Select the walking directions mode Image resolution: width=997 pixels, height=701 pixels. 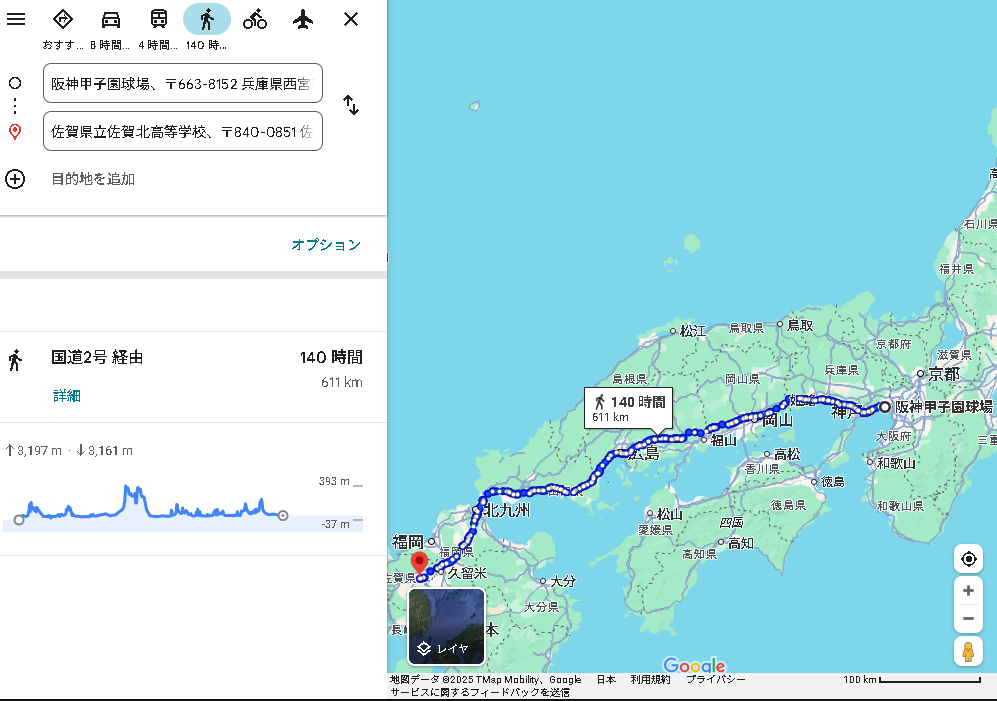pos(207,19)
